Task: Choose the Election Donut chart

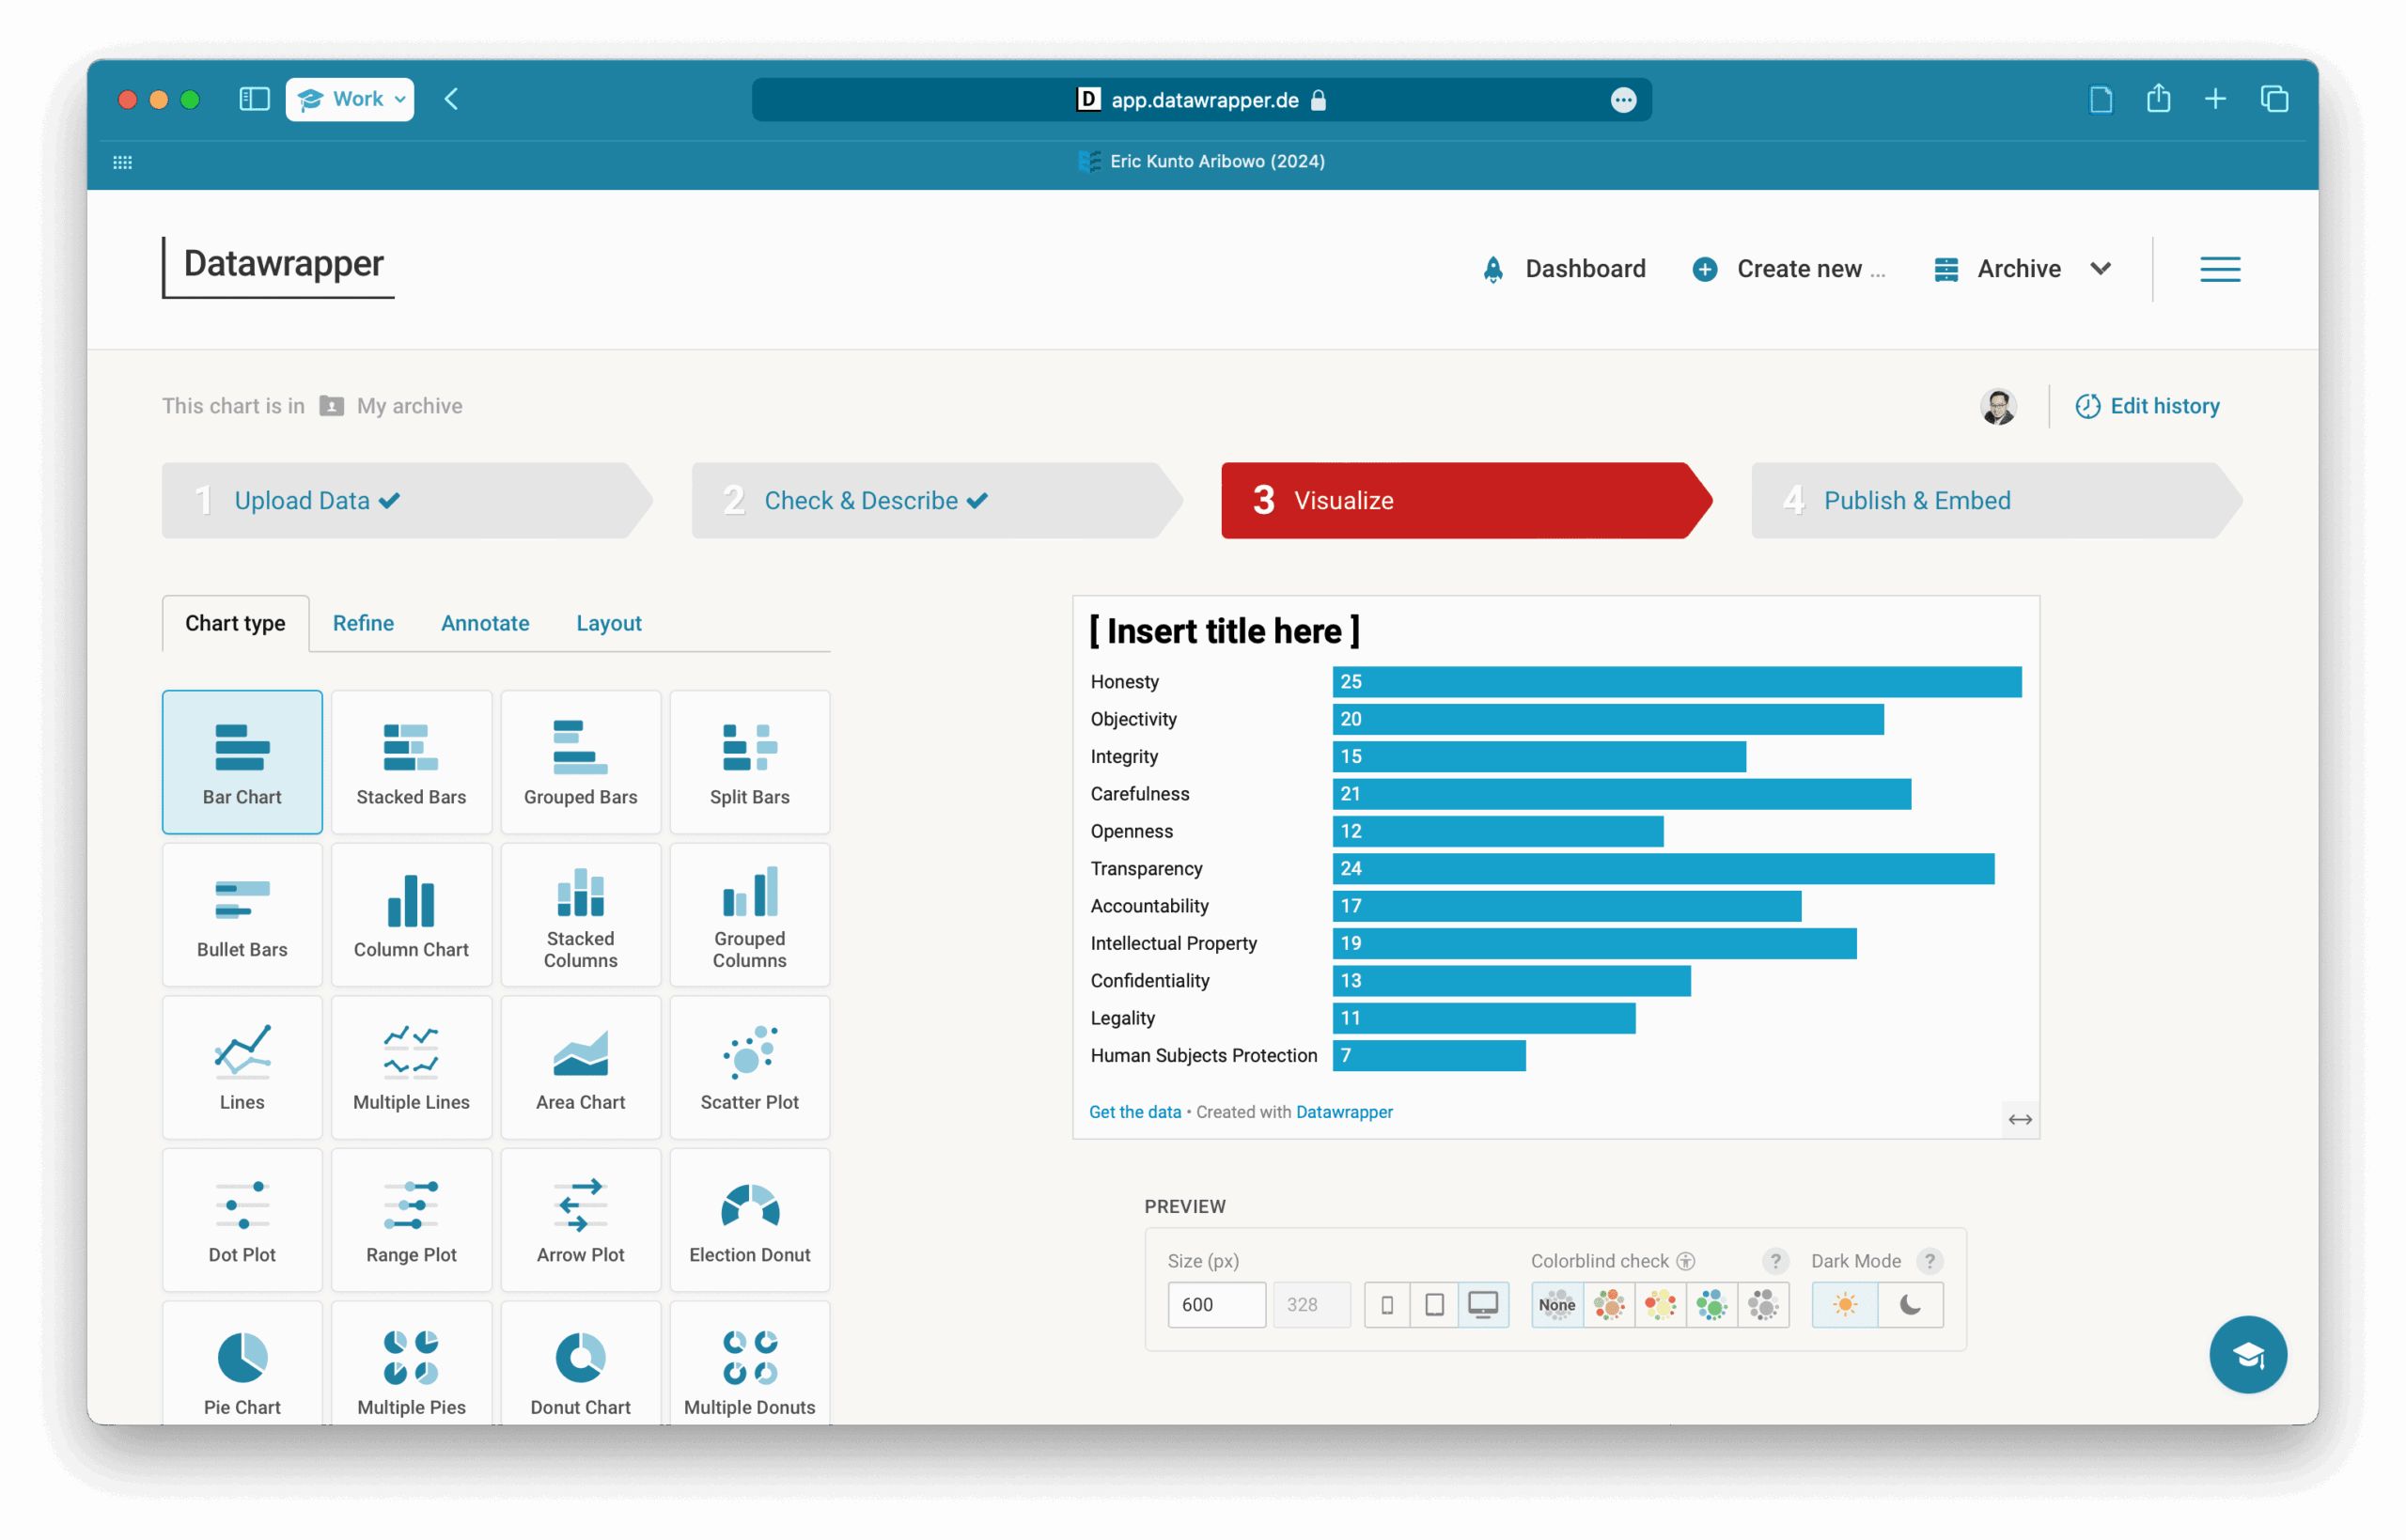Action: point(749,1219)
